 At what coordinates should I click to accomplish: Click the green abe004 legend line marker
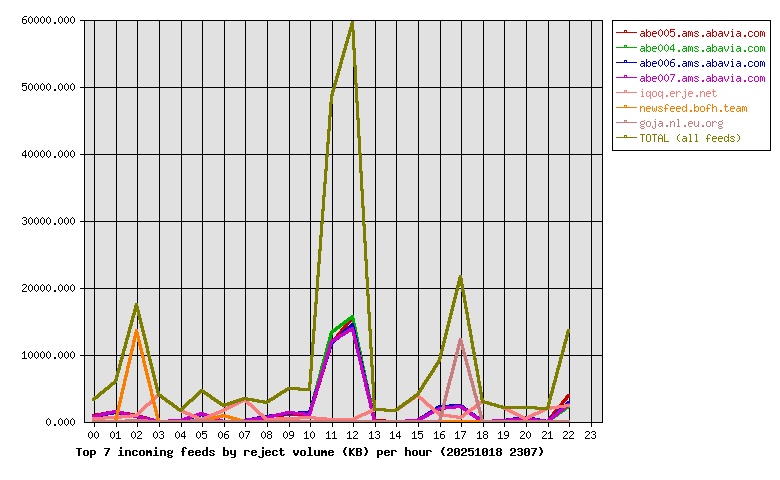[626, 47]
